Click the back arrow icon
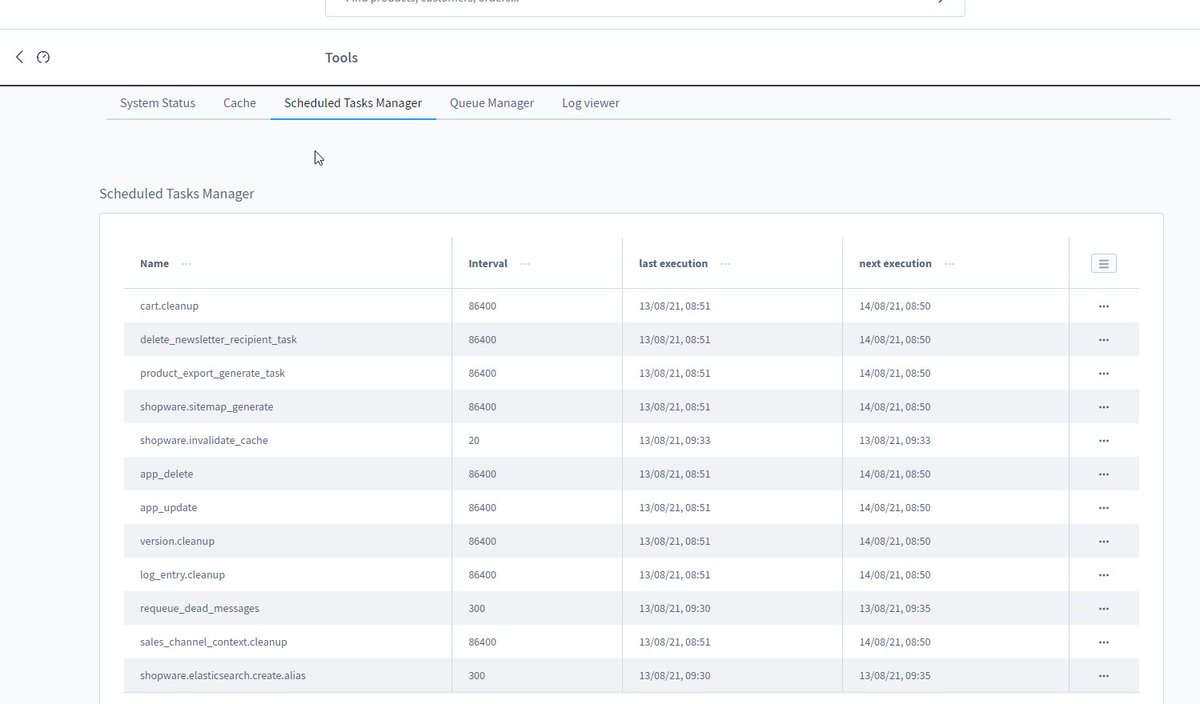The image size is (1200, 704). (18, 57)
